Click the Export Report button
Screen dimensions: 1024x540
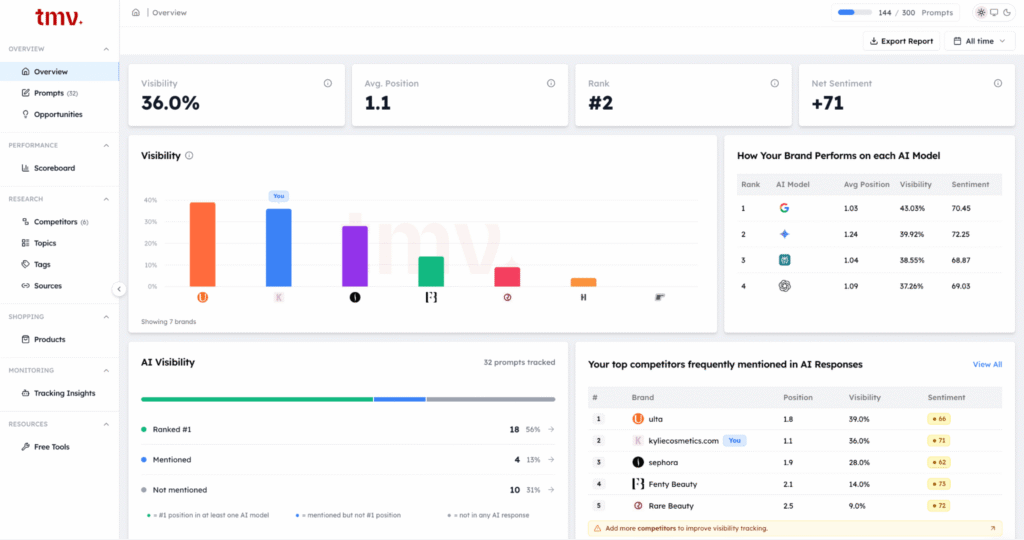click(901, 41)
